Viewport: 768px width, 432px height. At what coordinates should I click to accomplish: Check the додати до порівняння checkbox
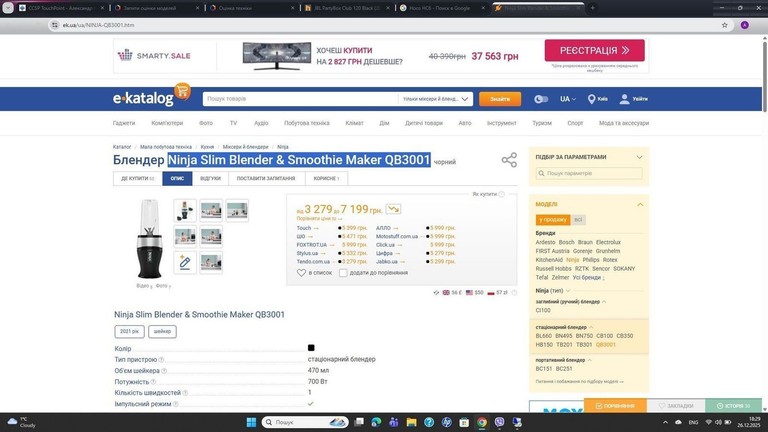coord(343,273)
